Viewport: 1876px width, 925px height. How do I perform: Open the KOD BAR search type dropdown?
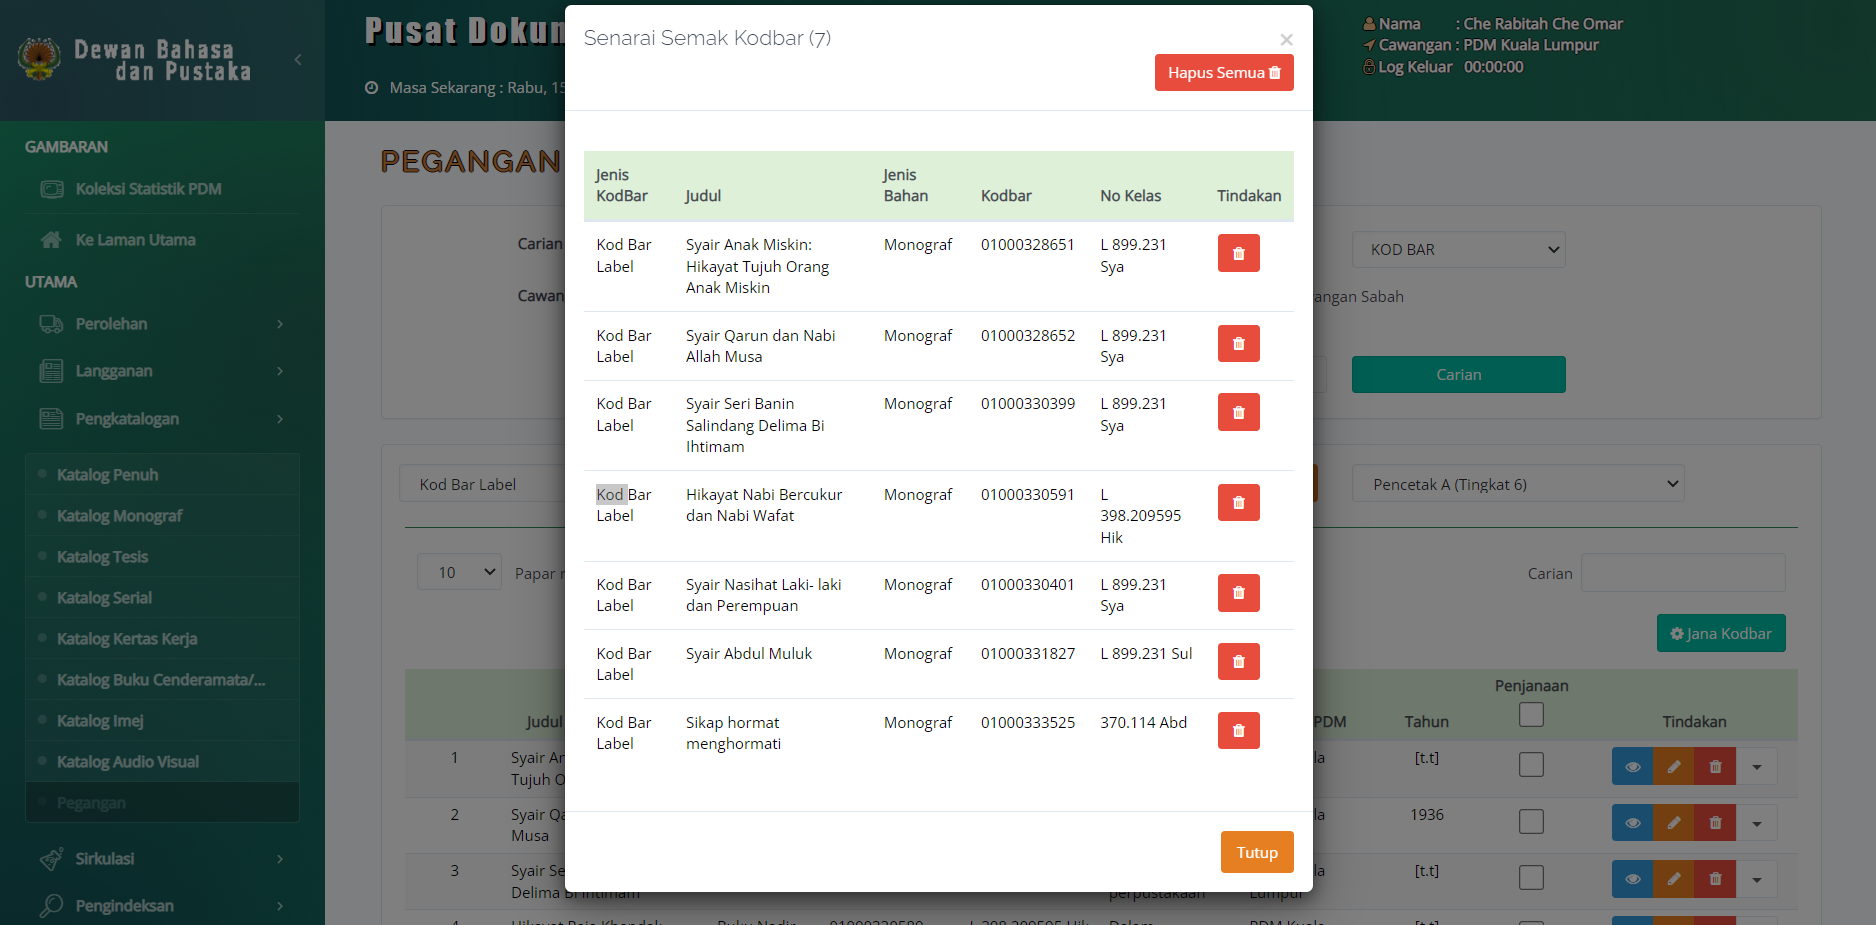point(1458,250)
